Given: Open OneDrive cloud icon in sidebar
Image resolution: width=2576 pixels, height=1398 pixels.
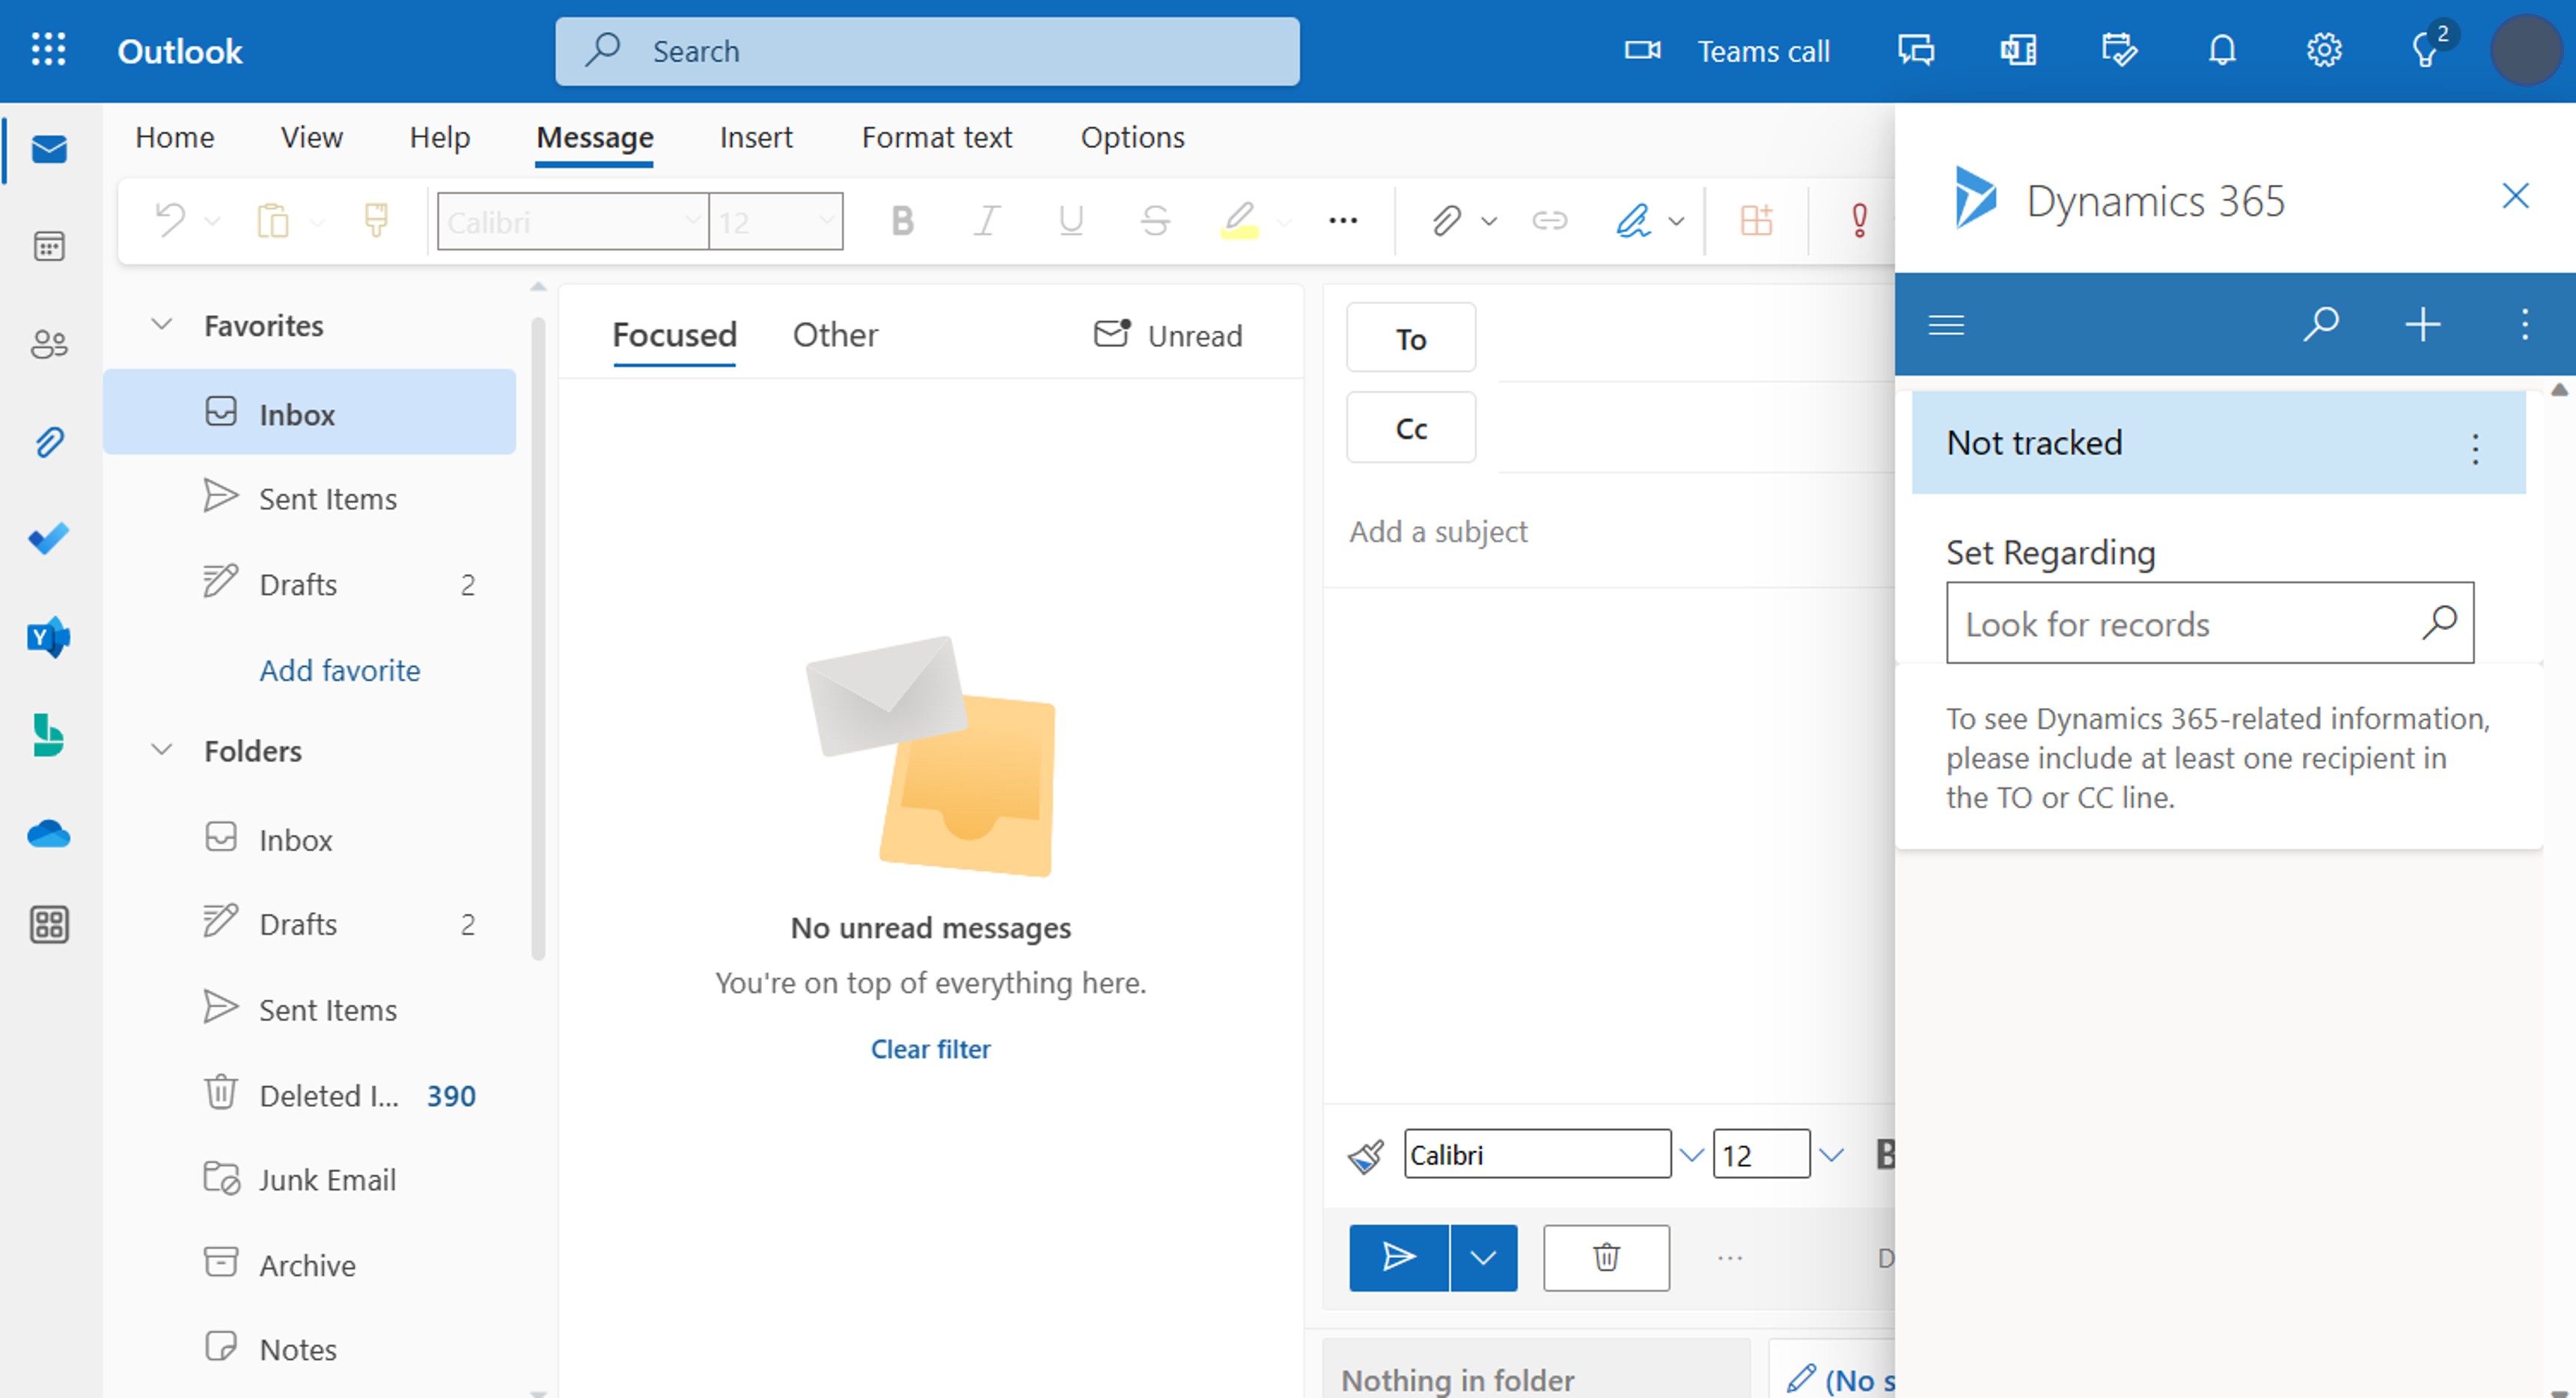Looking at the screenshot, I should coord(48,833).
